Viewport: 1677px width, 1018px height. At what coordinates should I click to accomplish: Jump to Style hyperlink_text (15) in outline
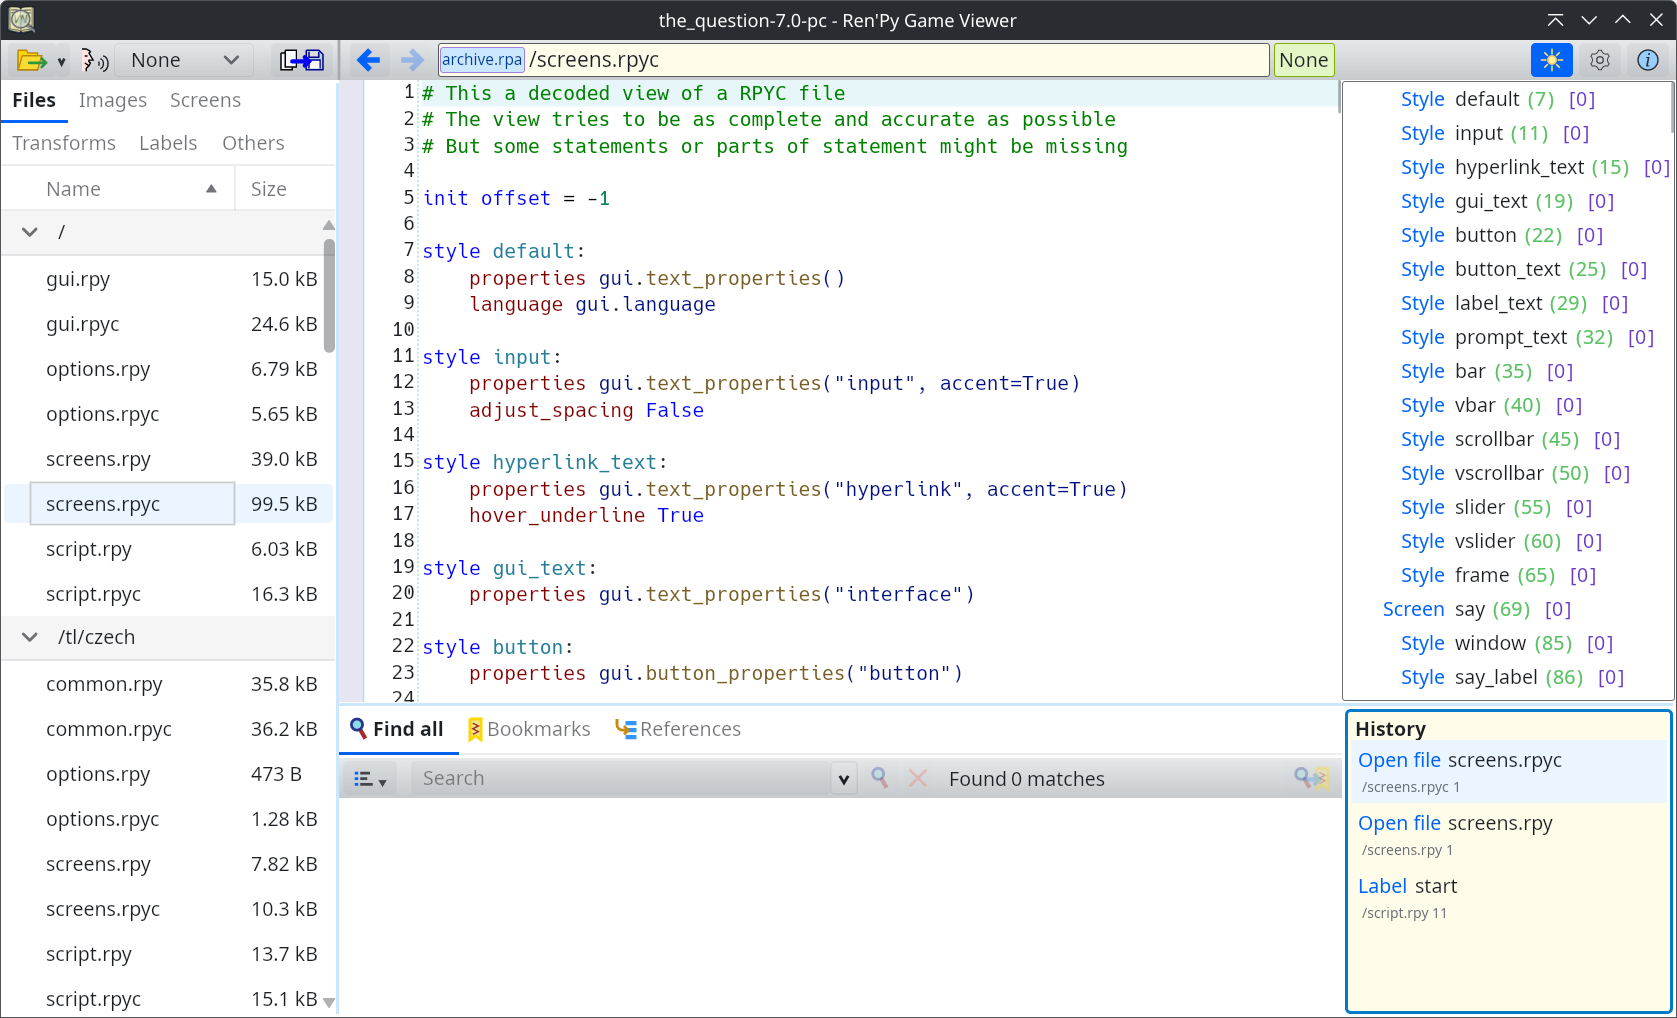click(1535, 167)
